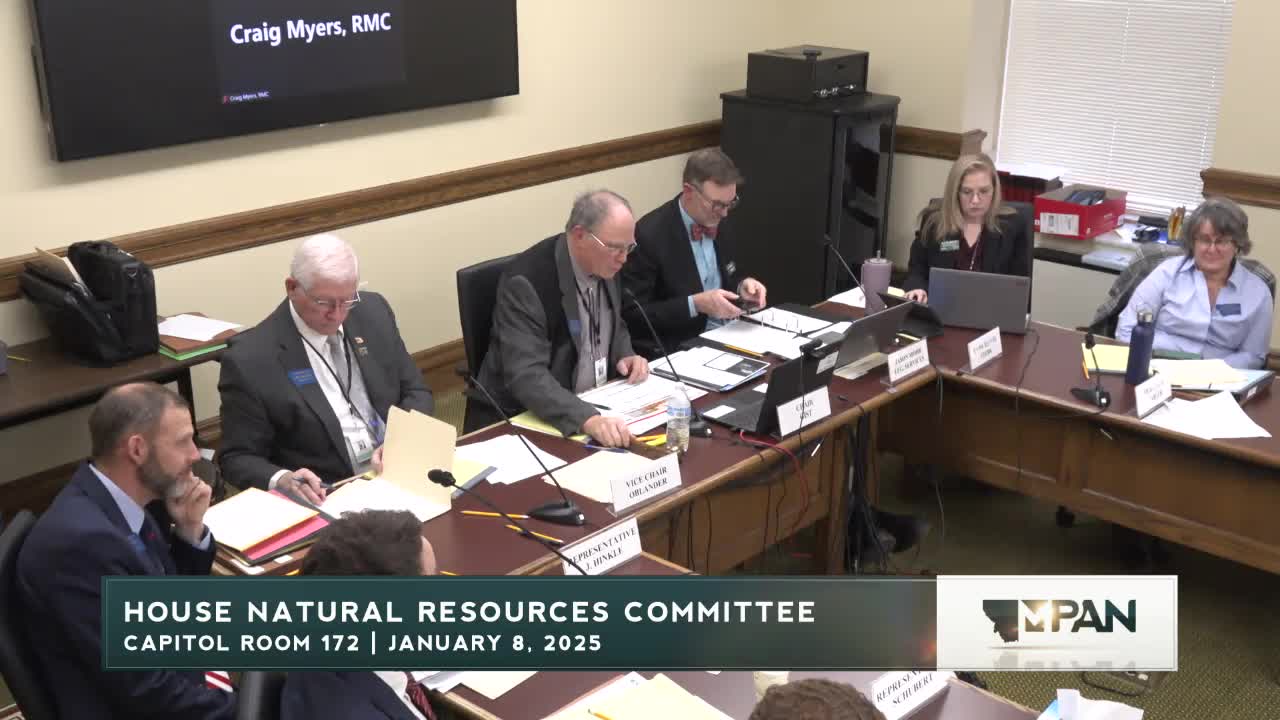Image resolution: width=1280 pixels, height=720 pixels.
Task: Click the HOUSE NATURAL RESOURCES COMMITTEE title
Action: pyautogui.click(x=468, y=607)
